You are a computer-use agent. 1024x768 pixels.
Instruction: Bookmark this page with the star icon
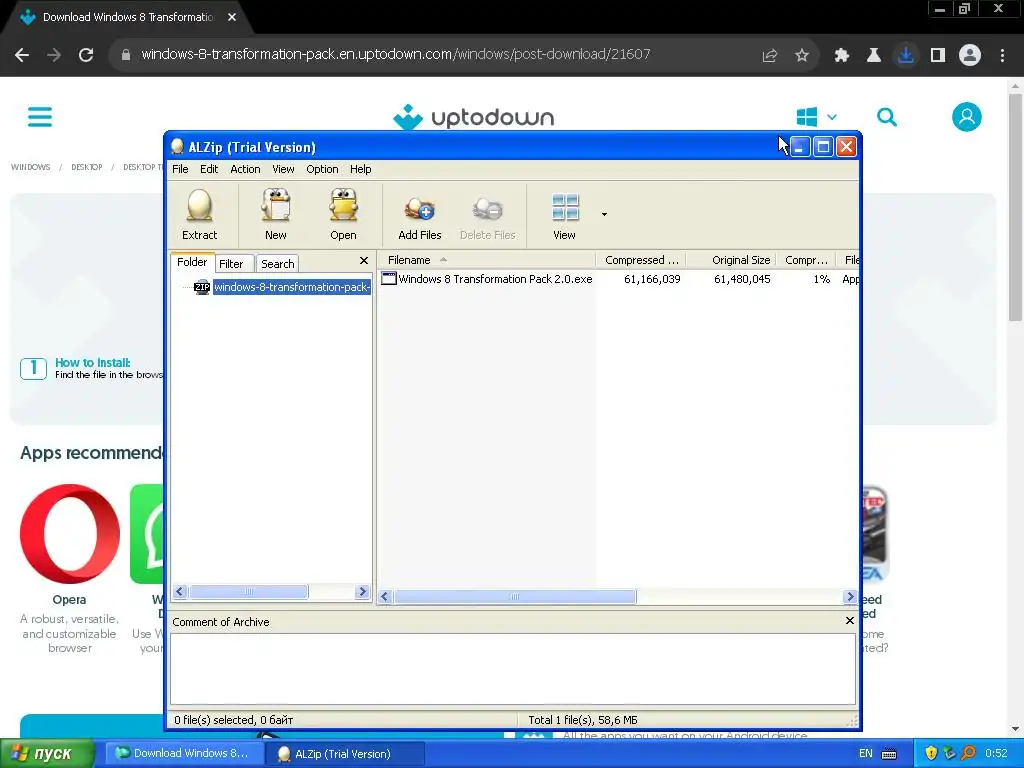coord(802,56)
